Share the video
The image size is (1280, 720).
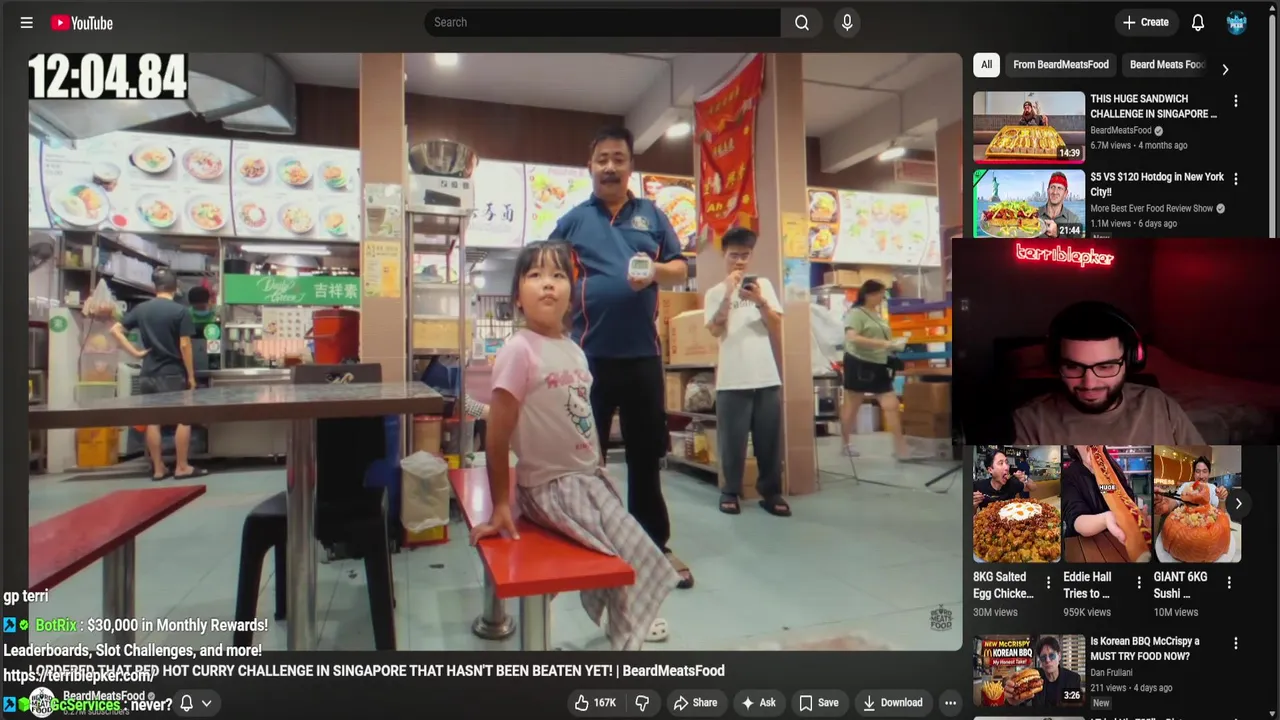point(695,702)
